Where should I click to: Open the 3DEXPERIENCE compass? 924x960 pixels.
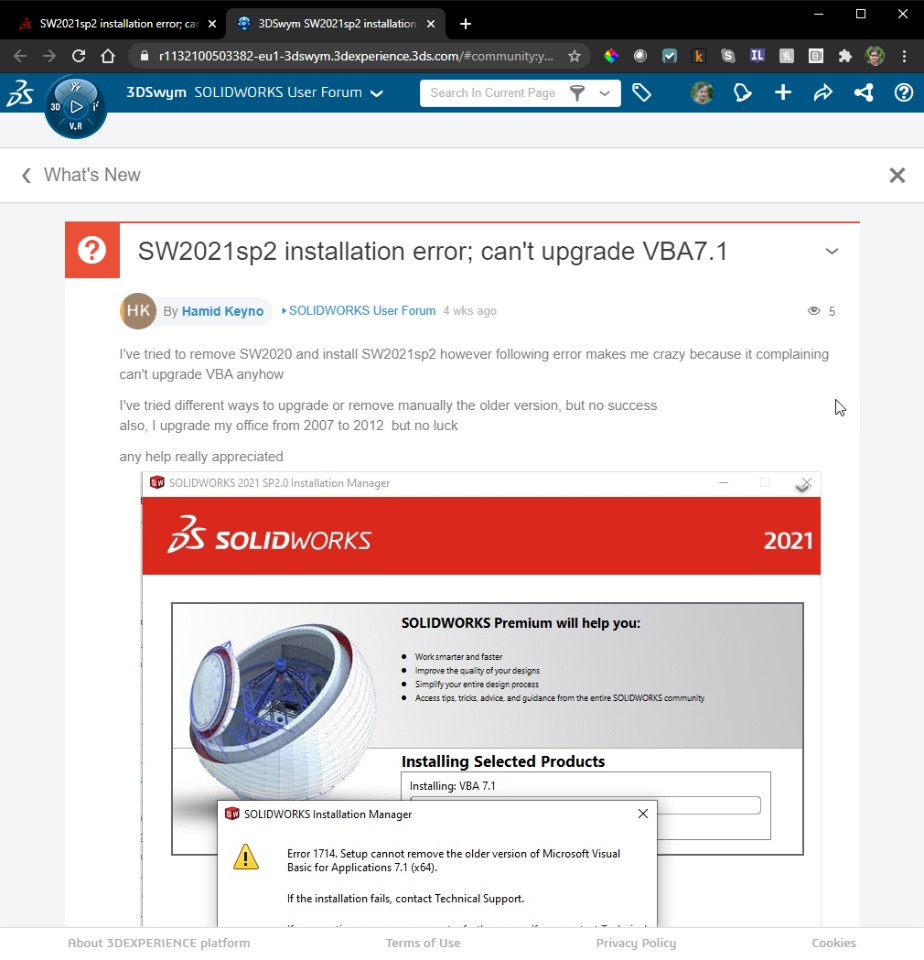[x=75, y=107]
